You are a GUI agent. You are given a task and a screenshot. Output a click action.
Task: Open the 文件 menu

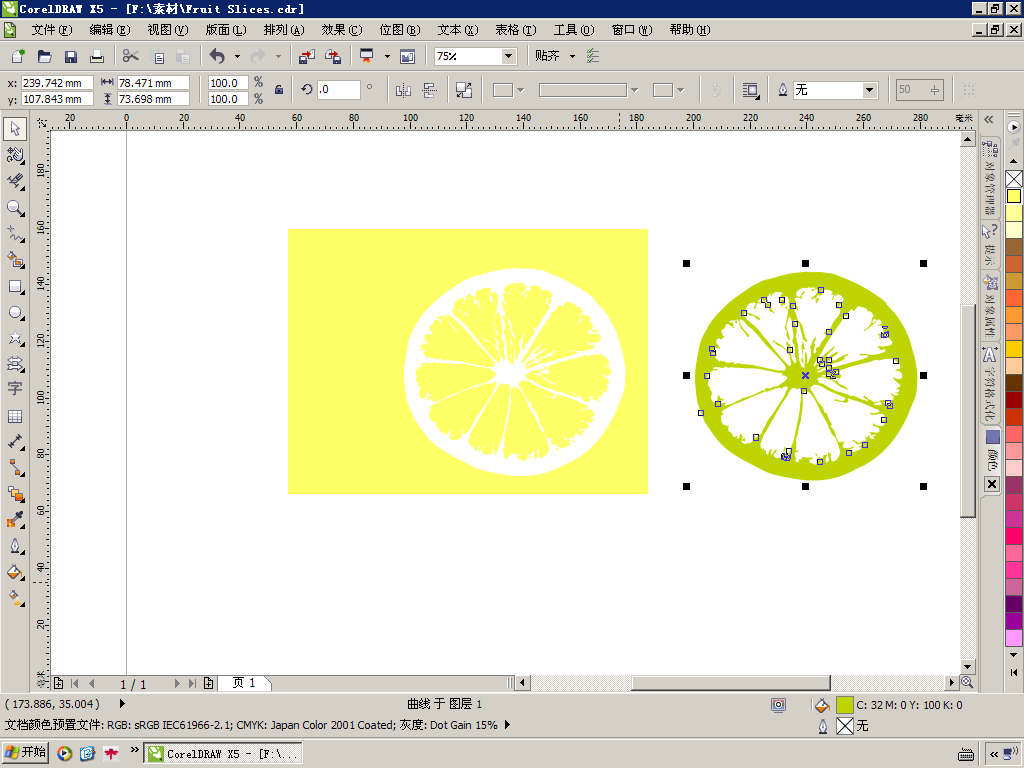point(52,30)
